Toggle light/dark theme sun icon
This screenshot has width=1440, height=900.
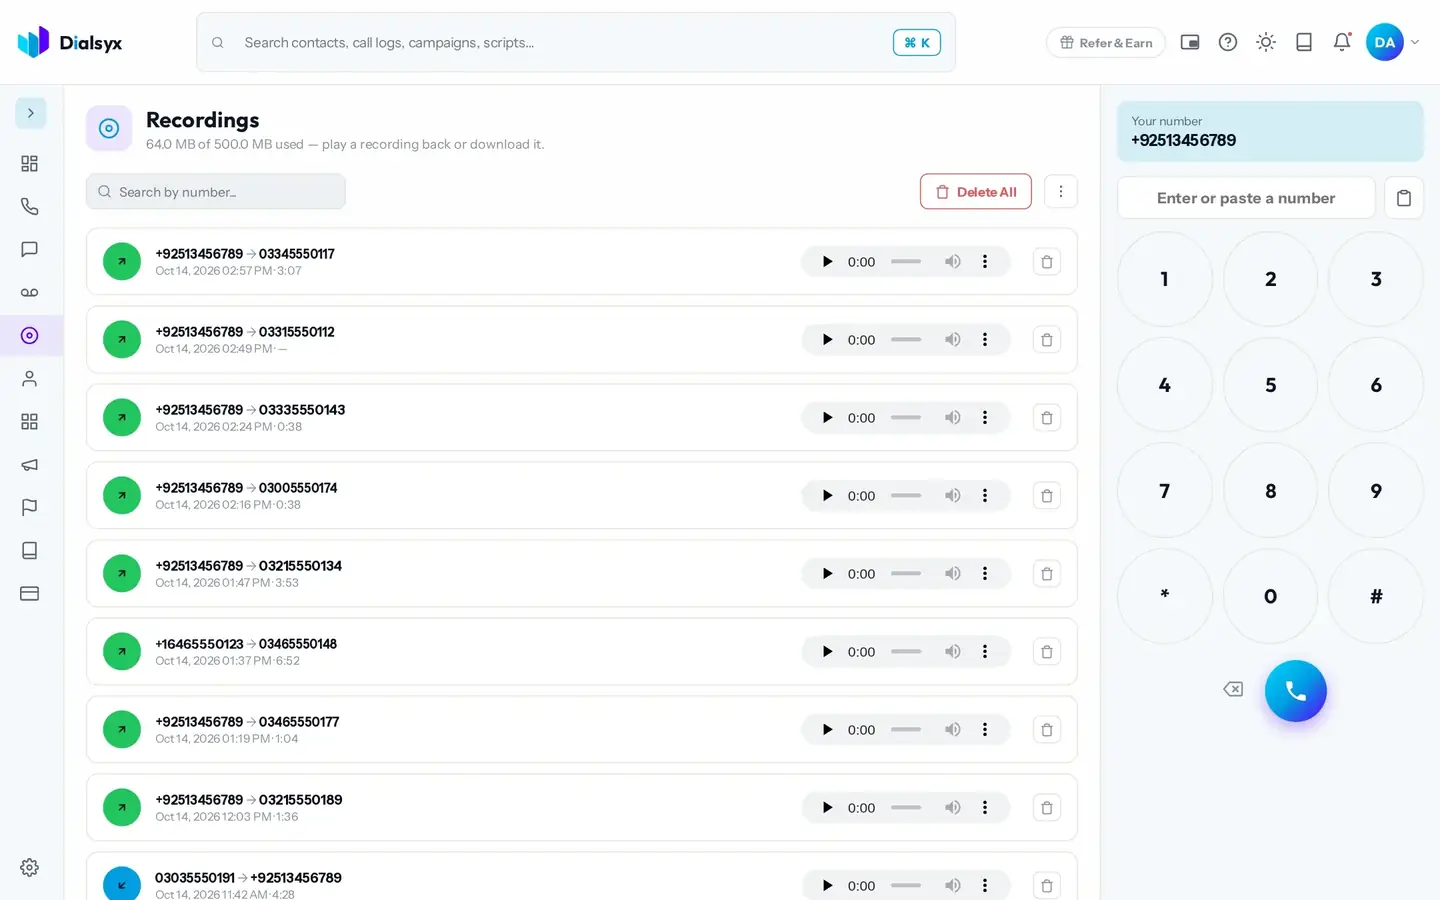(x=1266, y=42)
